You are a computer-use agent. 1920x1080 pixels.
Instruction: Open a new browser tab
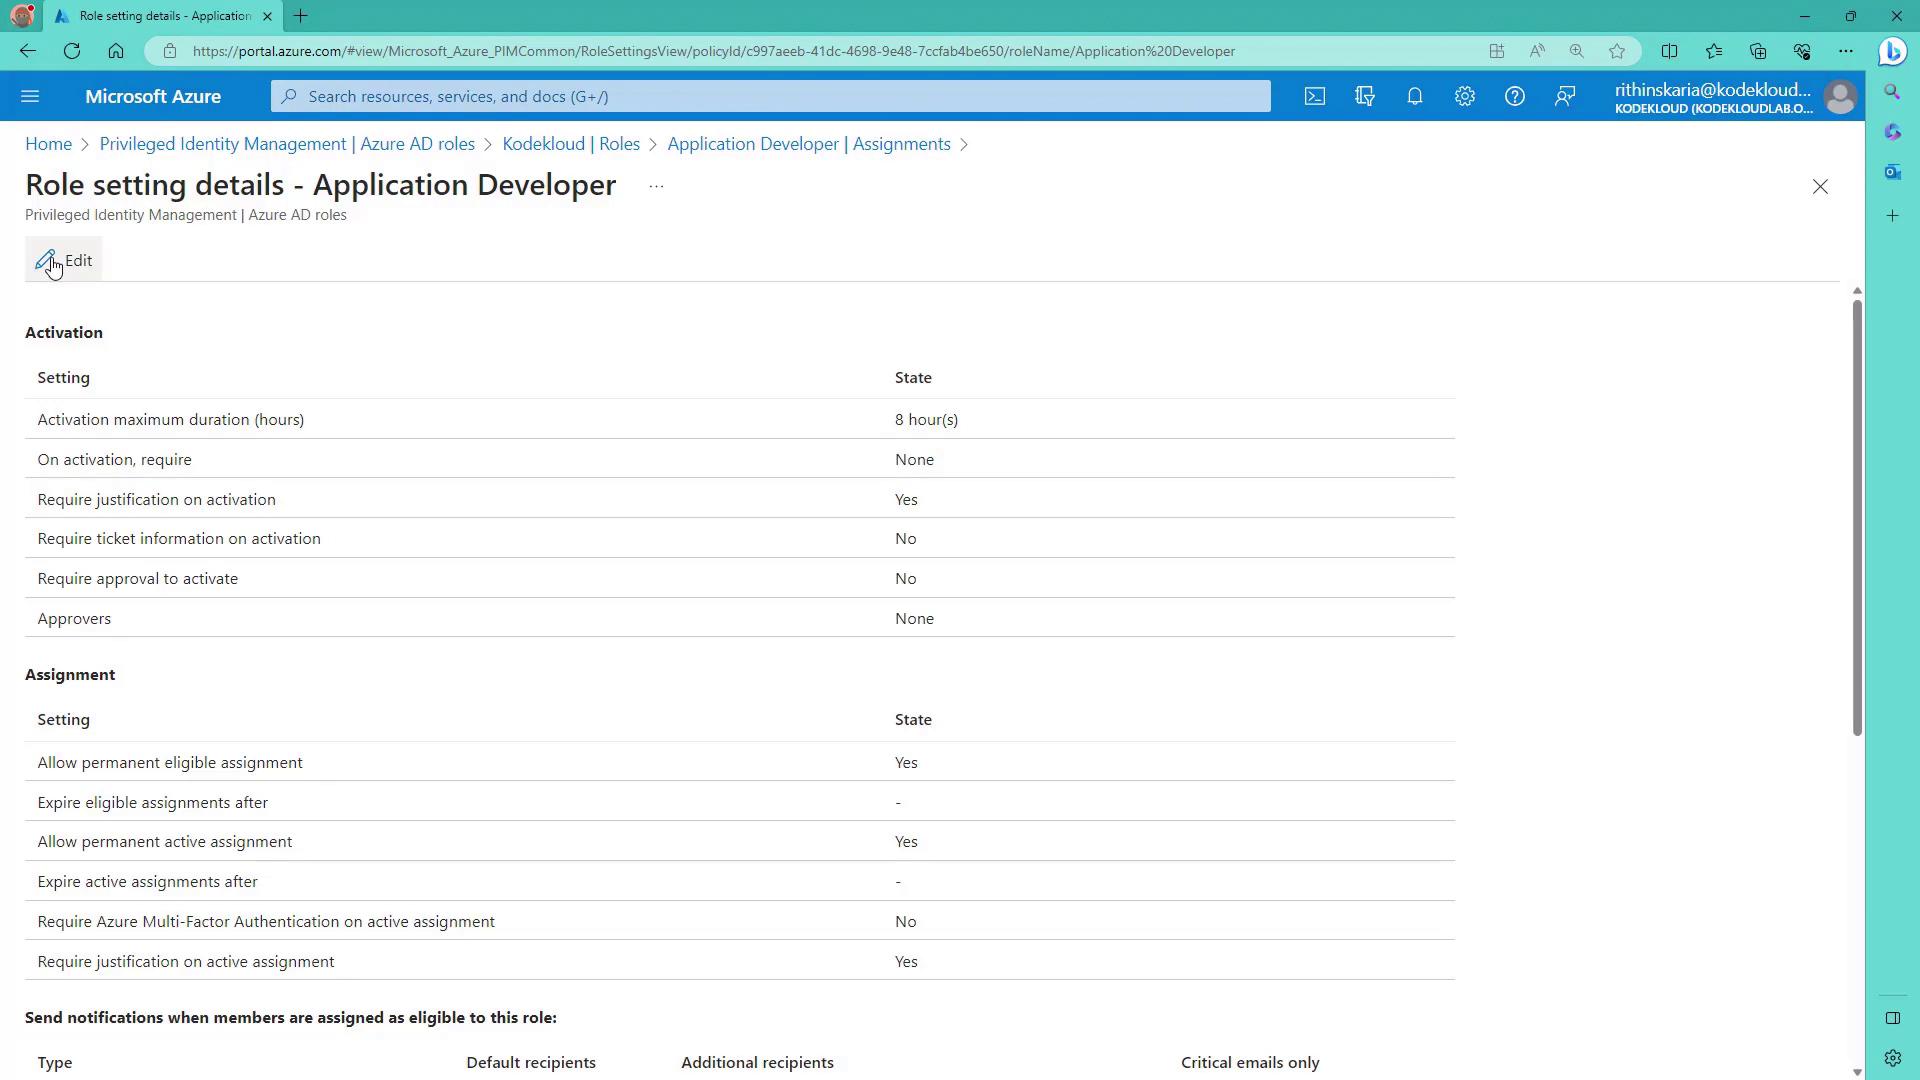(301, 16)
